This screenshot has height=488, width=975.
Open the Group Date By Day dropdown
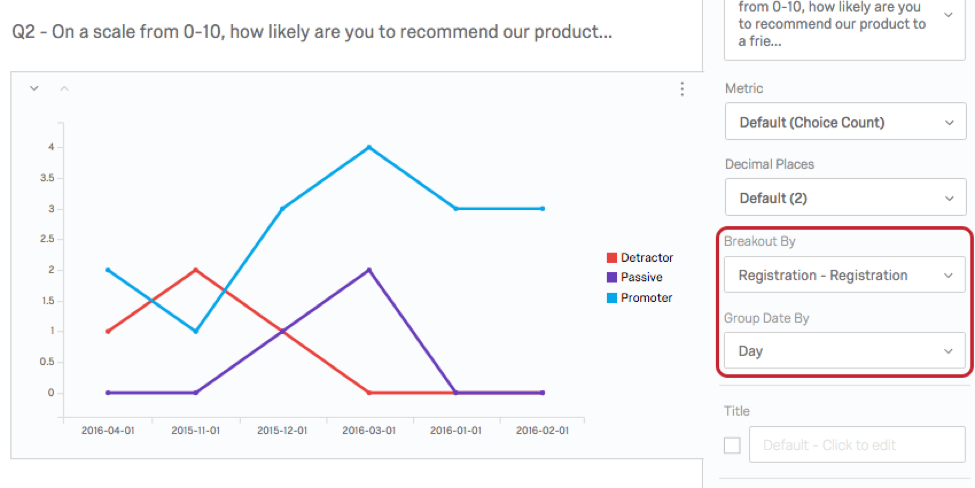(x=845, y=351)
